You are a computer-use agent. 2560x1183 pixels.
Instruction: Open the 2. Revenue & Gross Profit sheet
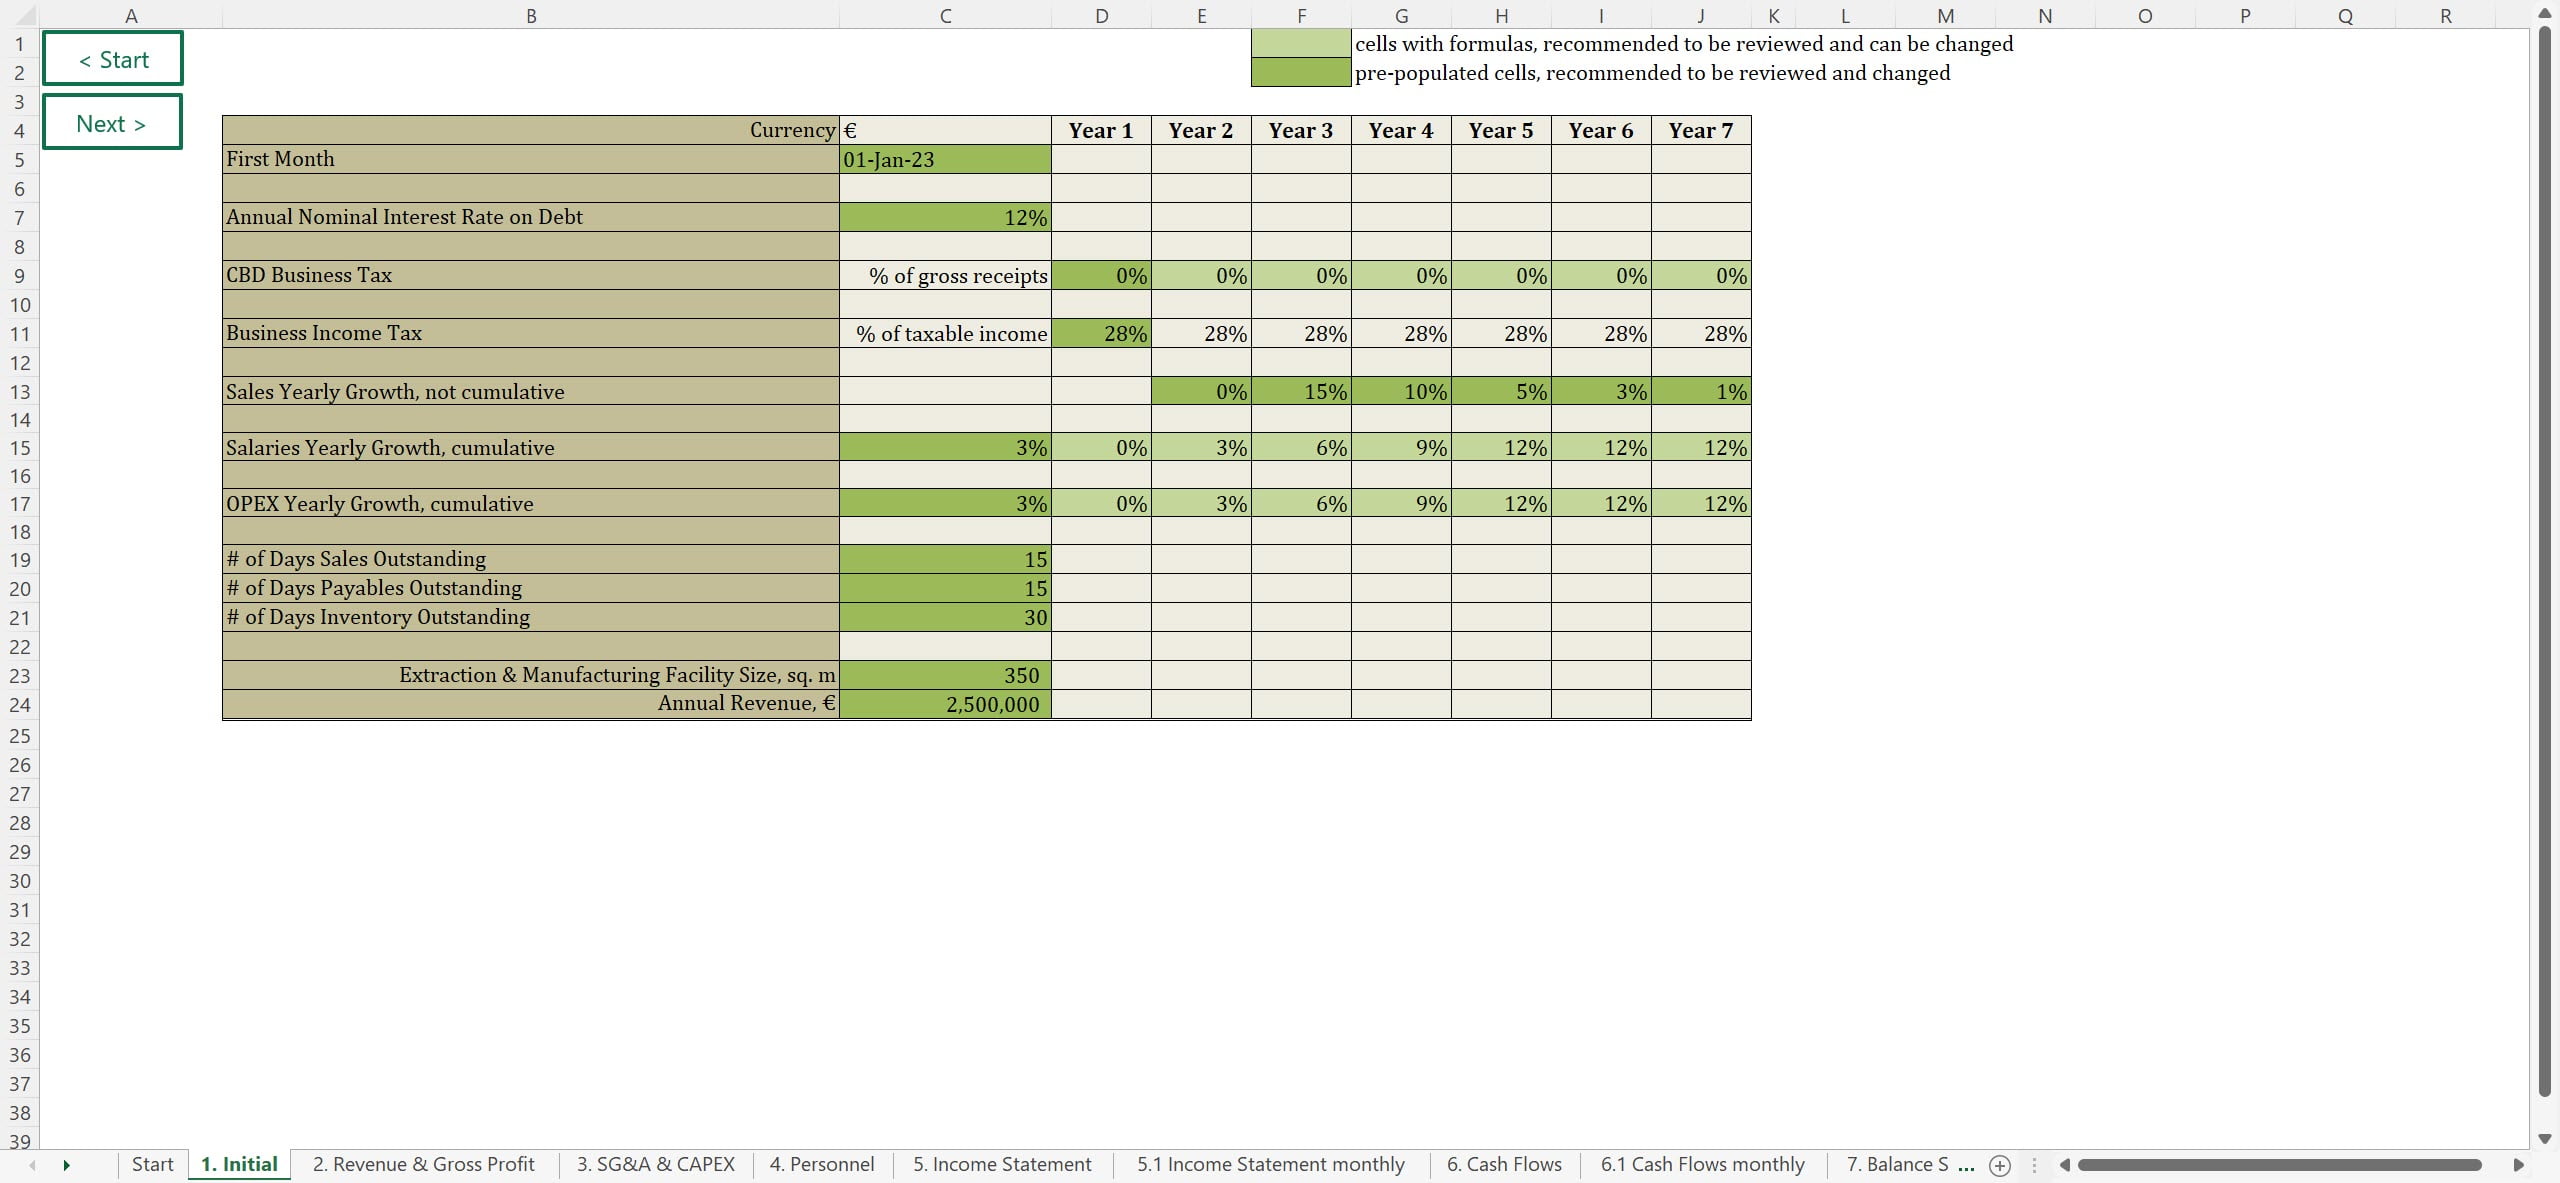(x=423, y=1165)
